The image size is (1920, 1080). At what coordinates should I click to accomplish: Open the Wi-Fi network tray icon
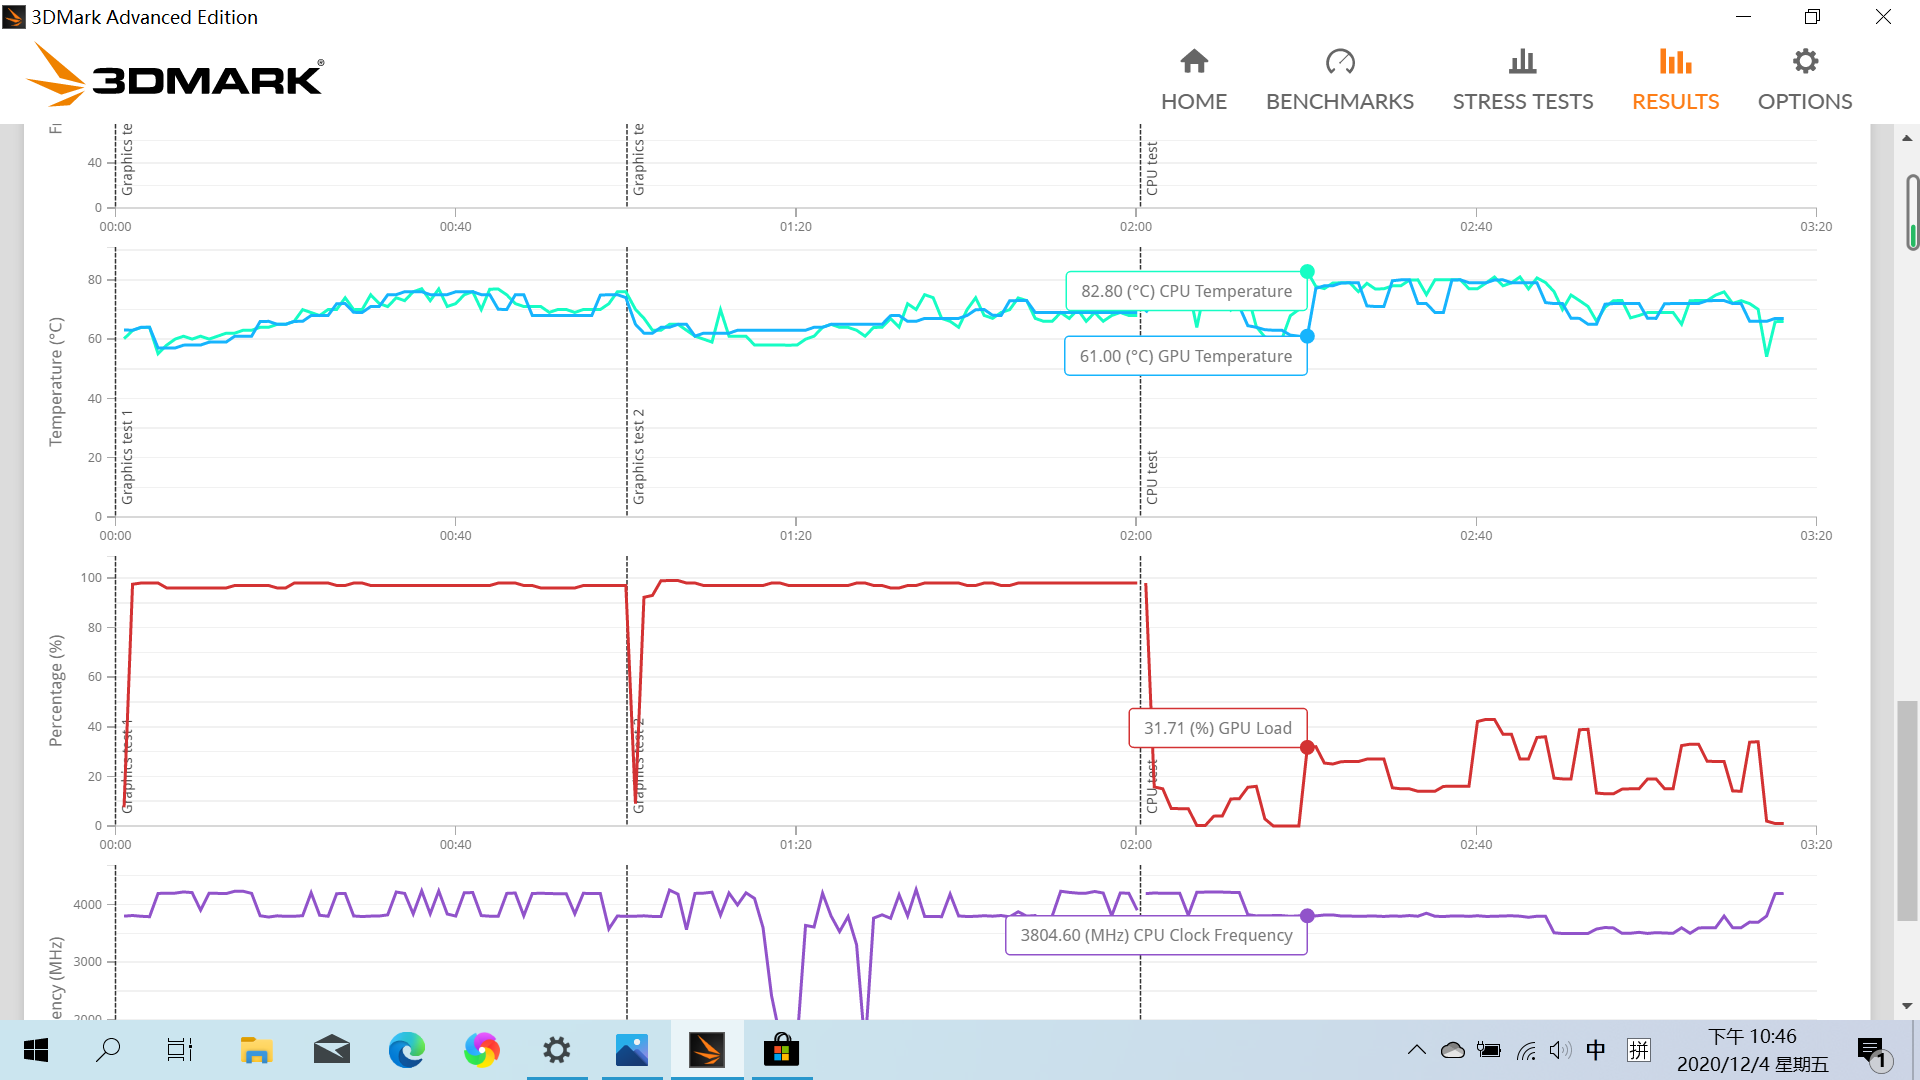[x=1526, y=1050]
